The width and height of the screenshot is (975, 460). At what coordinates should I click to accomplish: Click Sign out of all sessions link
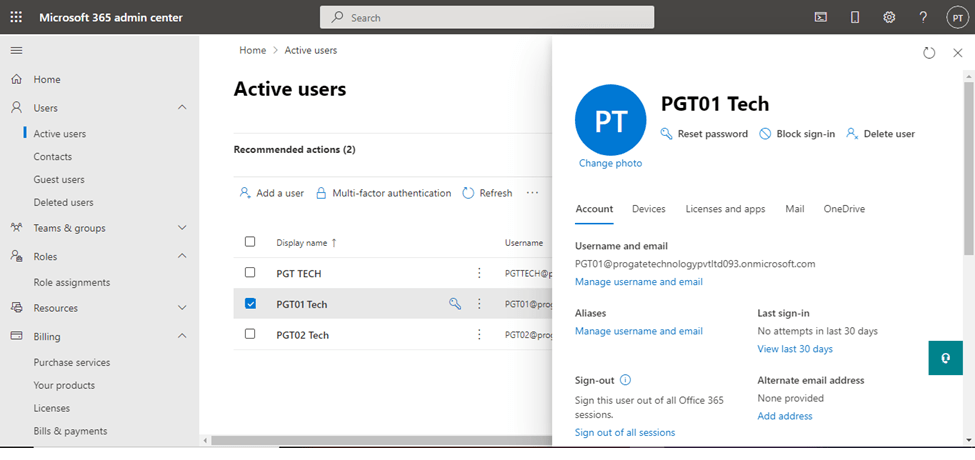pyautogui.click(x=625, y=432)
